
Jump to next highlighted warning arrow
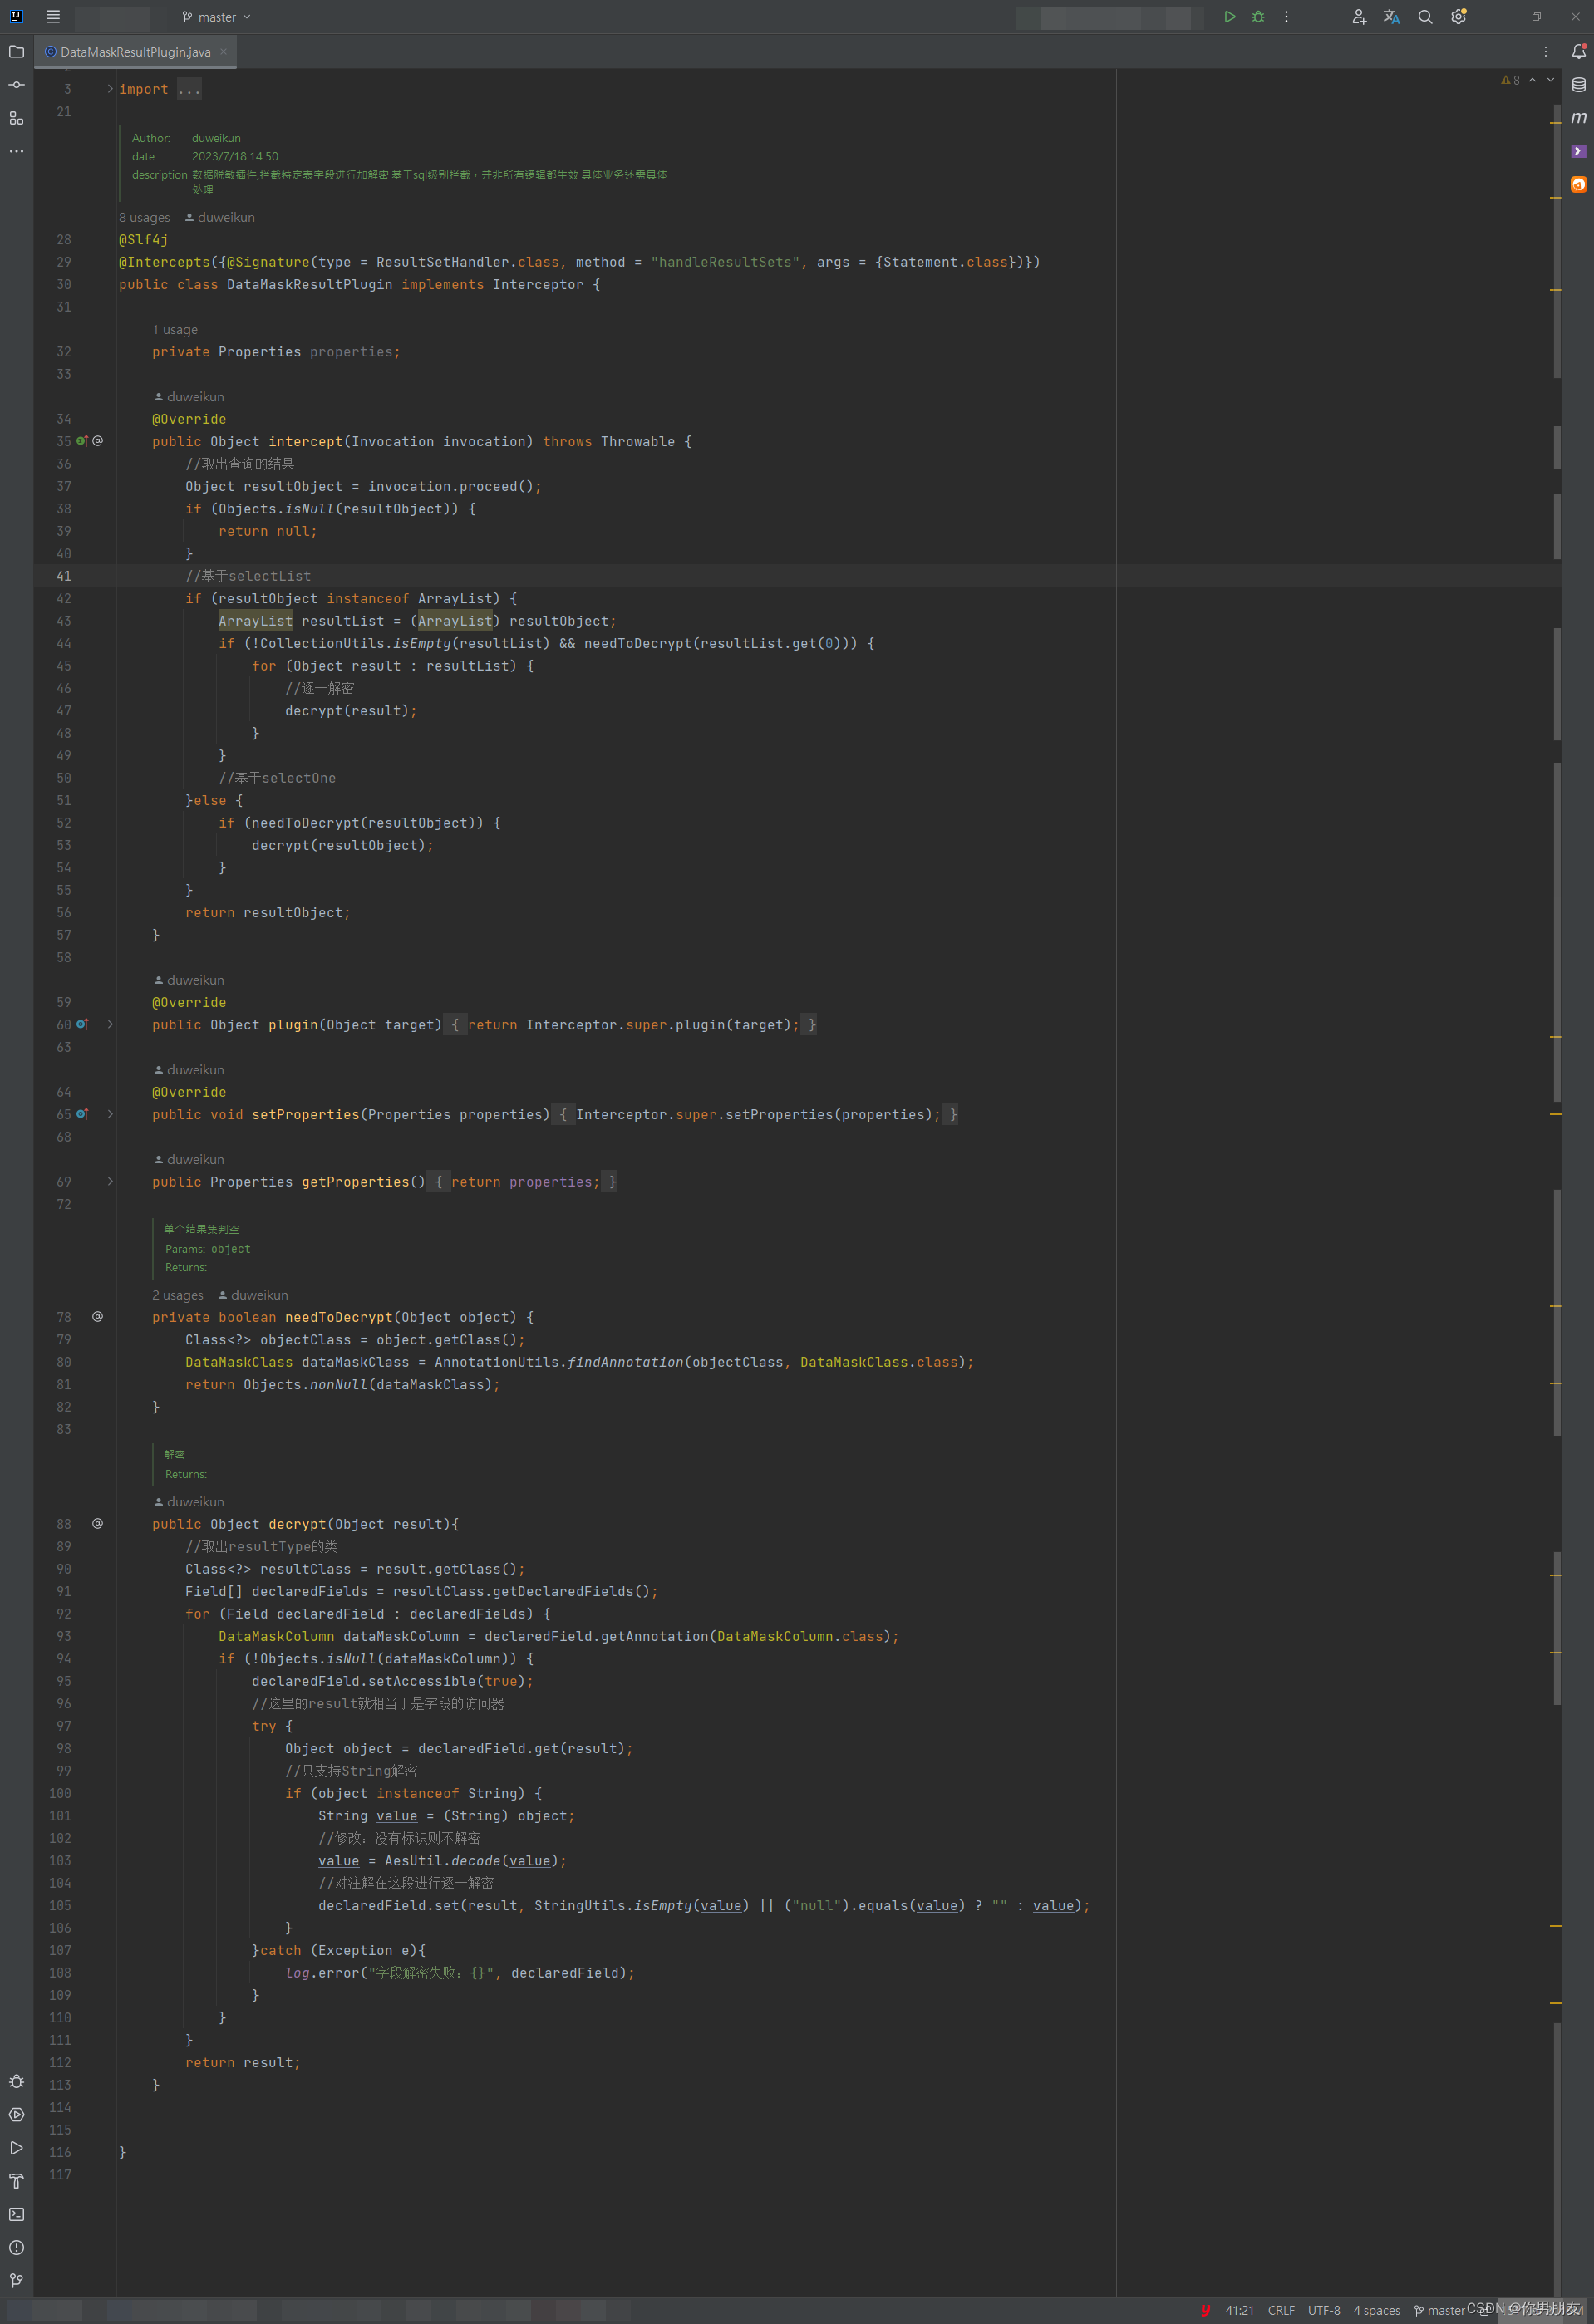click(1551, 80)
